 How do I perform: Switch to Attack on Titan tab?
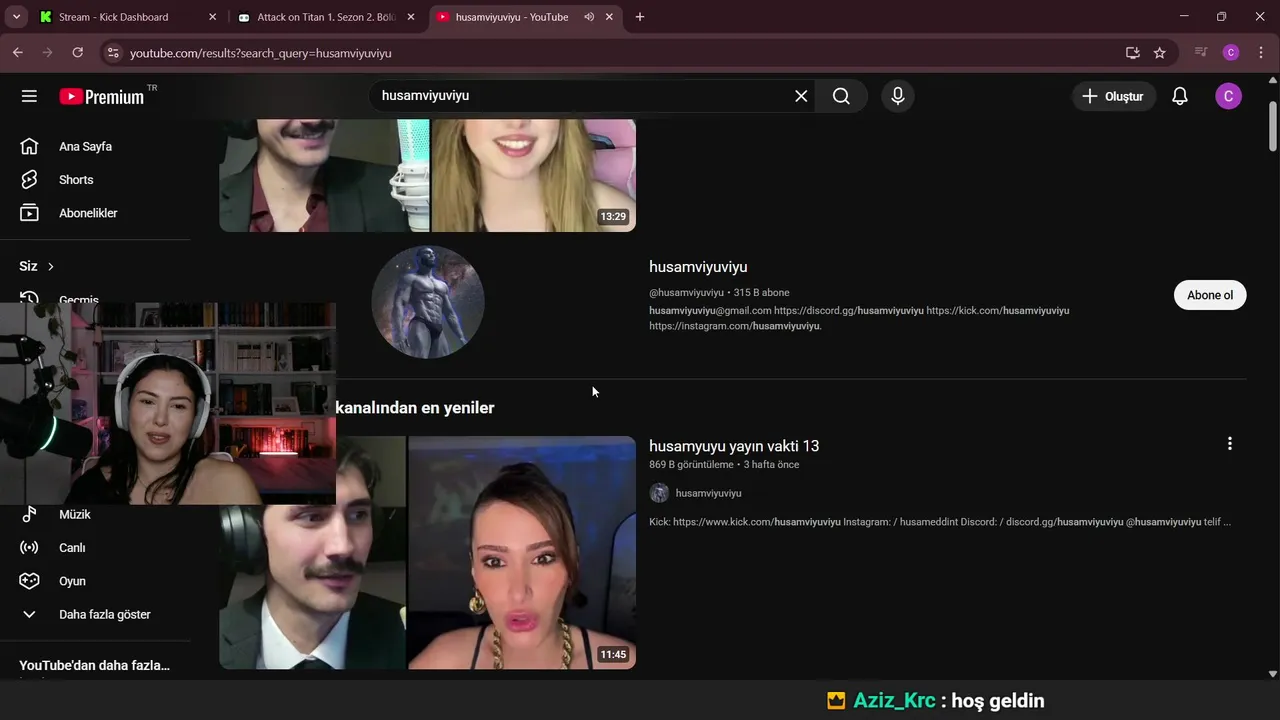coord(326,17)
